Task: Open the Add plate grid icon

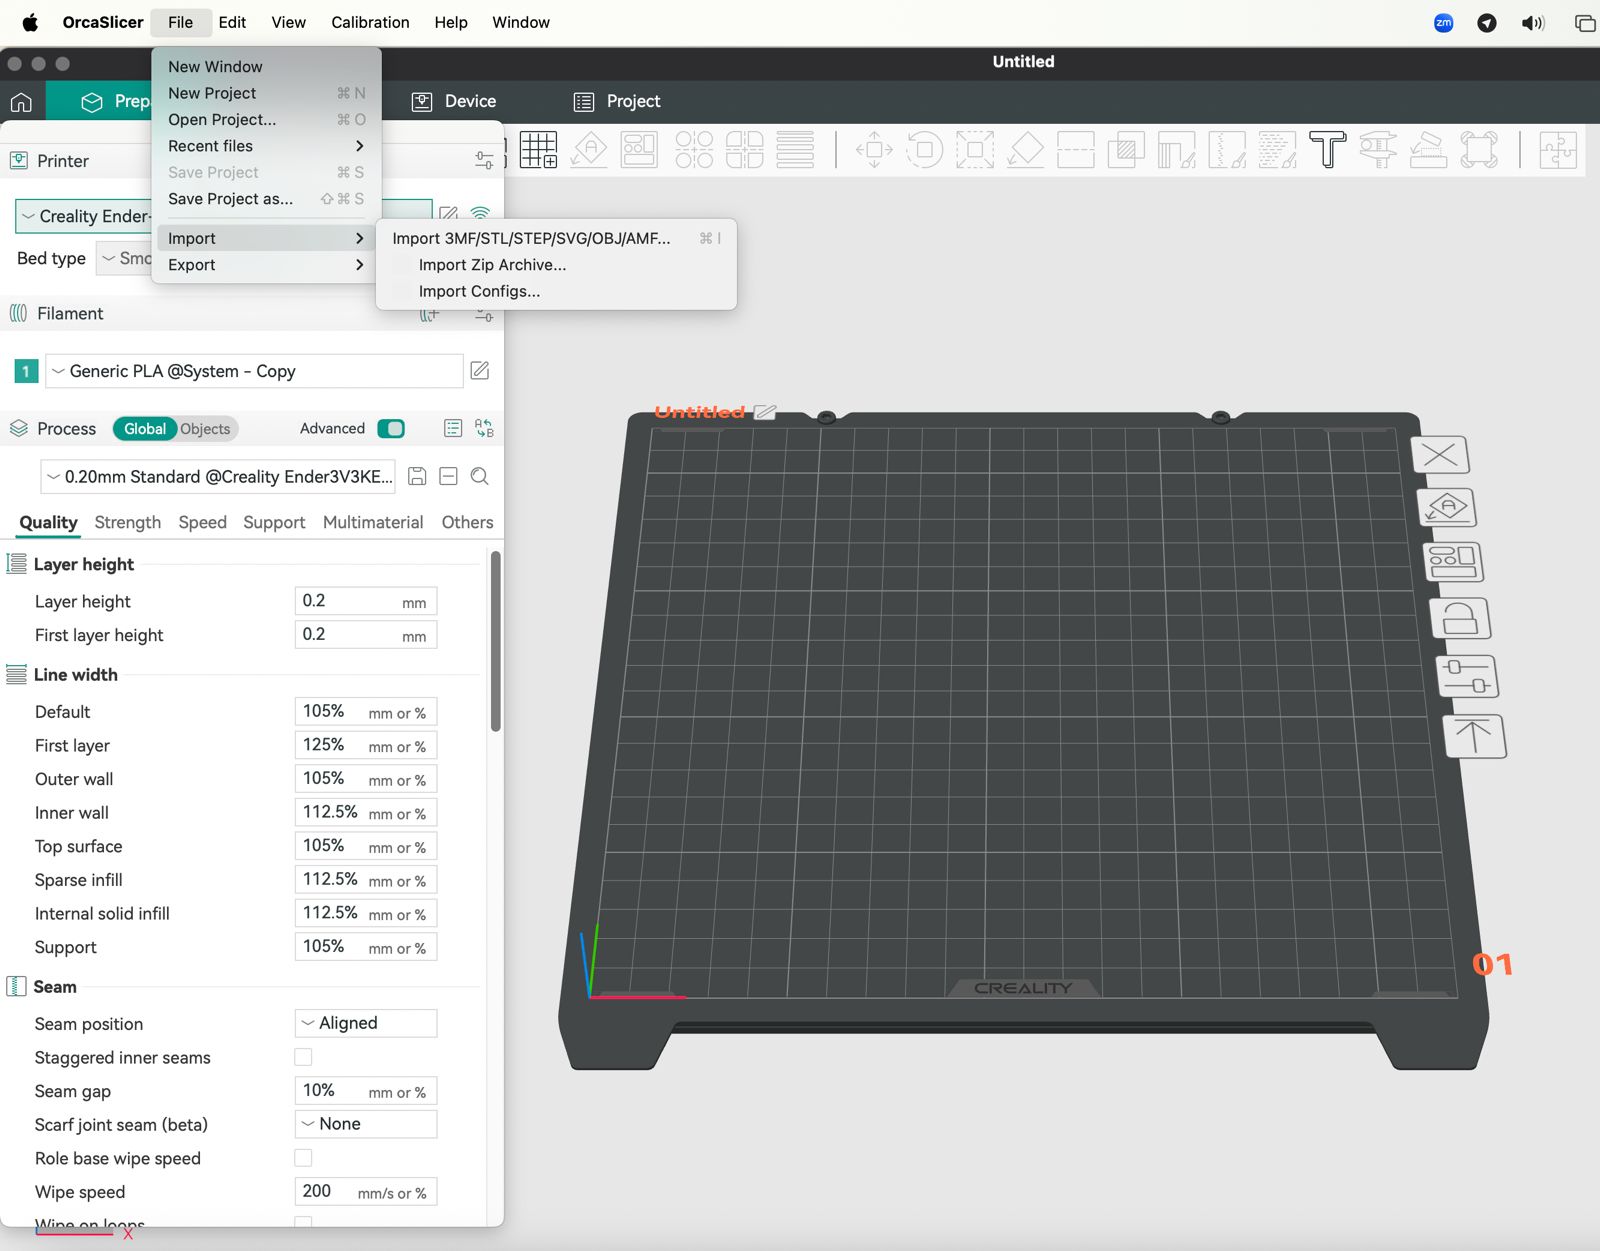Action: pos(538,150)
